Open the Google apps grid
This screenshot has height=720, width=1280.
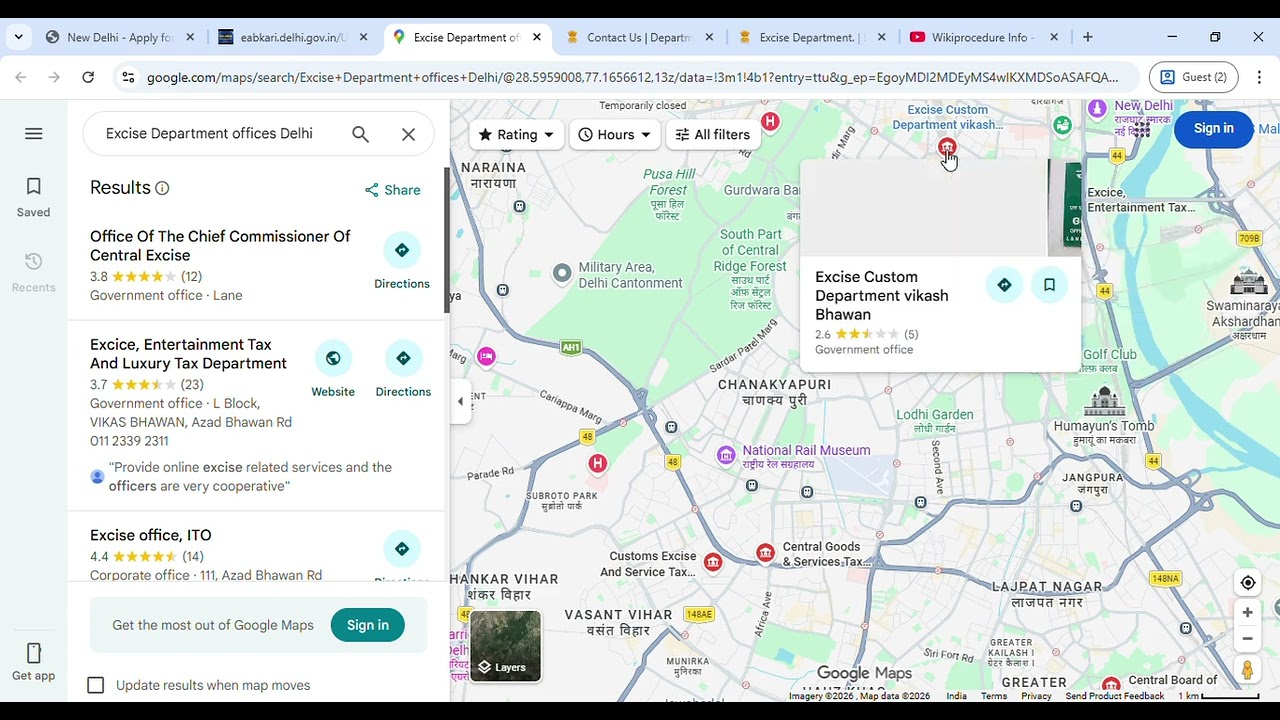tap(1140, 128)
